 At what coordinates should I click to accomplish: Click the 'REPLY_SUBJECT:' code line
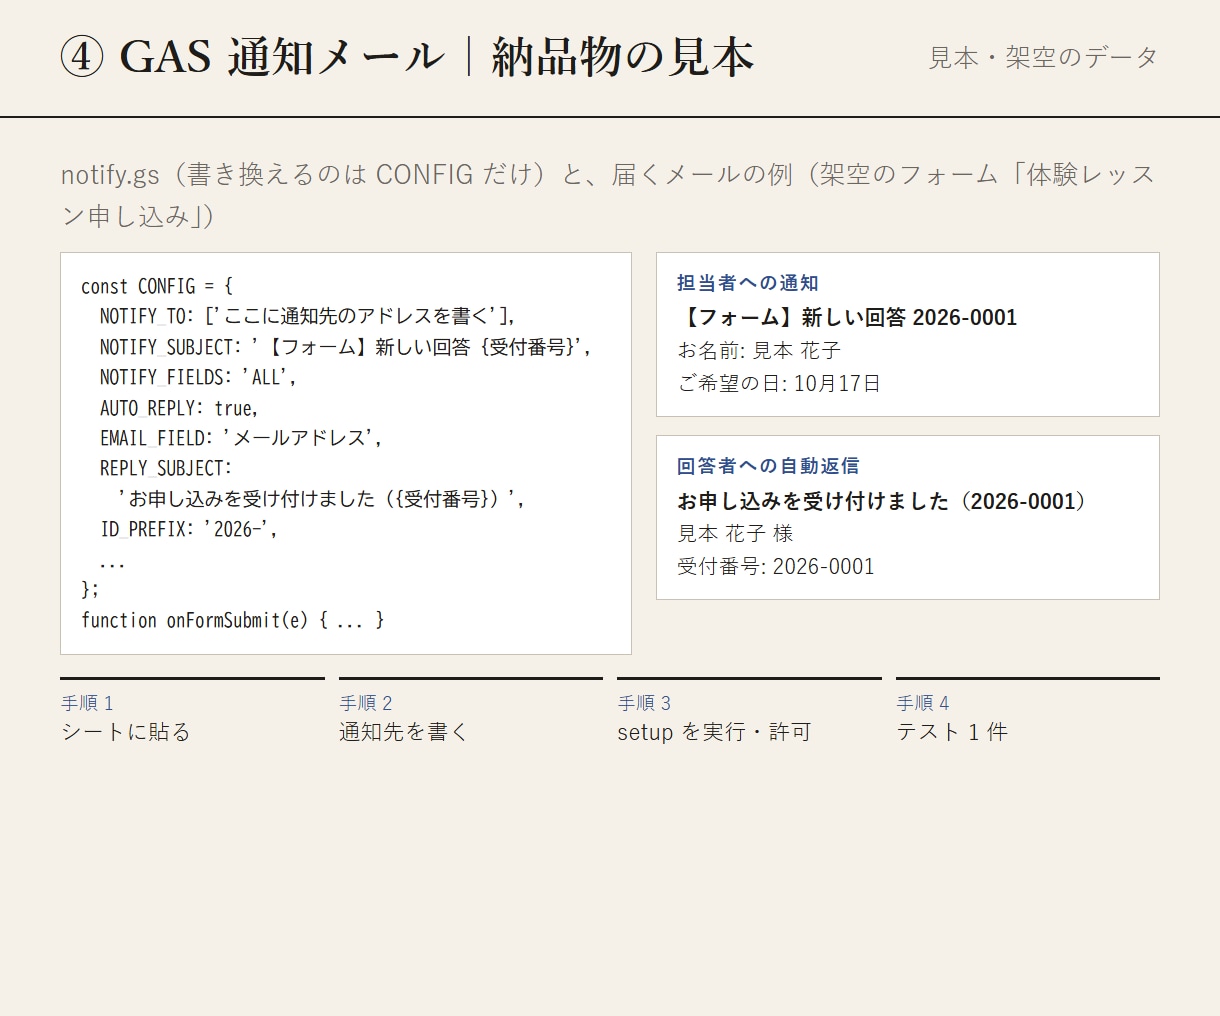pos(166,468)
